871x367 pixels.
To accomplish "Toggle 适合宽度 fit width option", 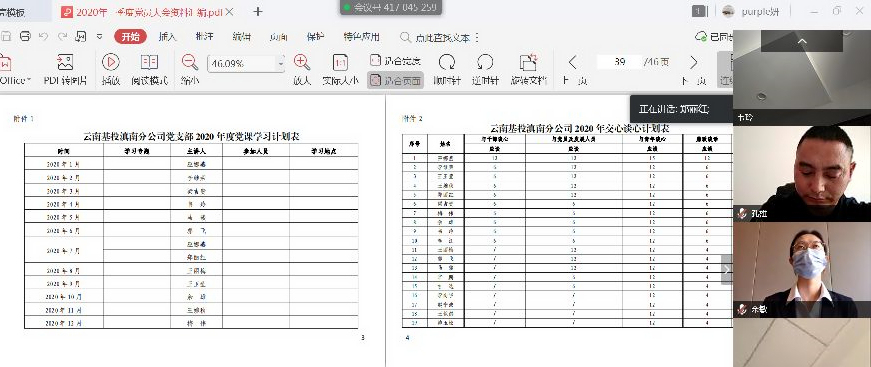I will 396,61.
